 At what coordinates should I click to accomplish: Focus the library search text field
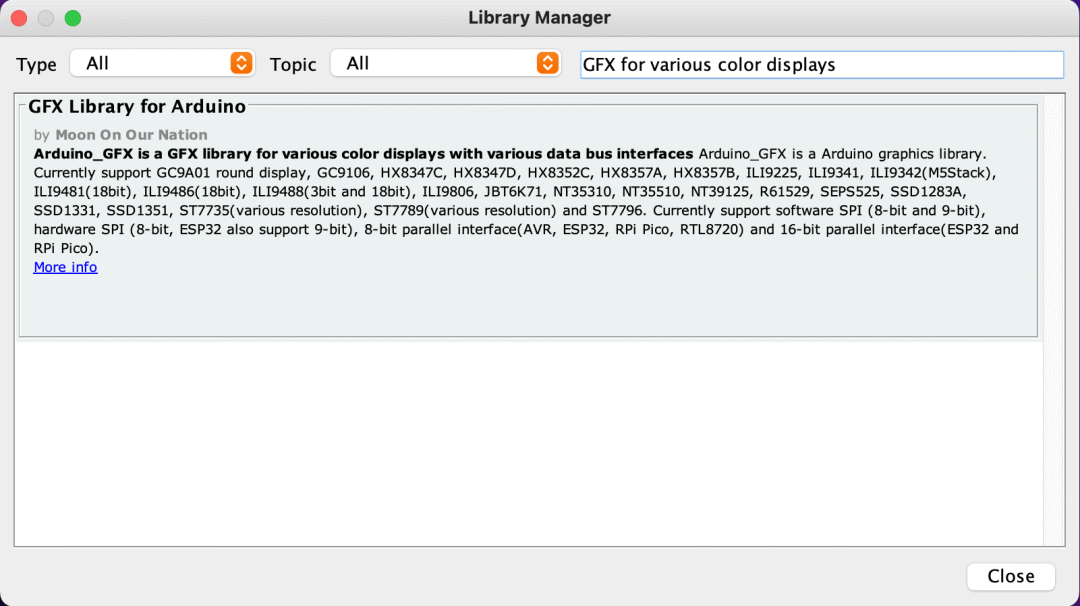tap(822, 65)
